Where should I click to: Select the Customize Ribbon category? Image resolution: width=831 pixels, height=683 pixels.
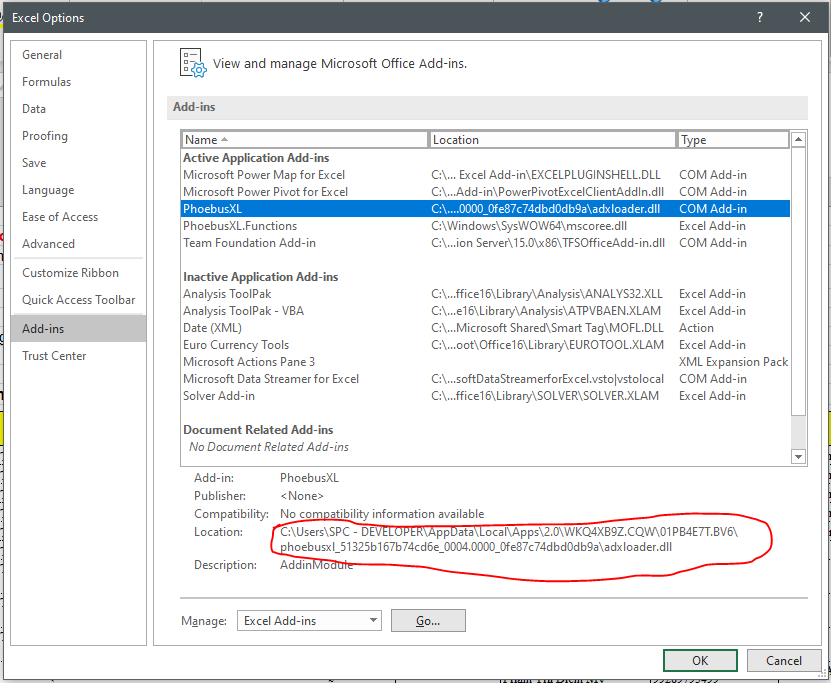point(70,273)
